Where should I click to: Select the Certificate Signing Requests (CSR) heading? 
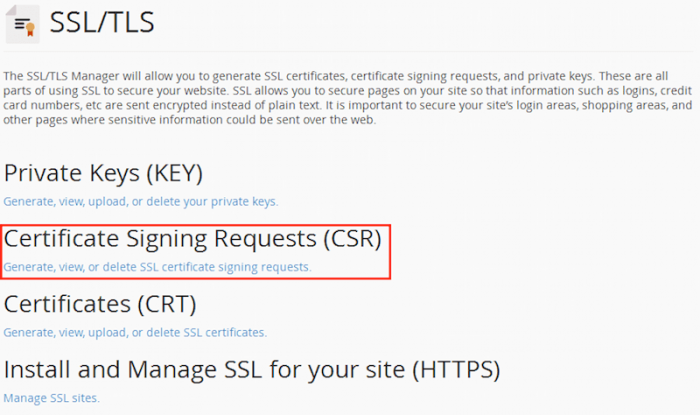click(193, 239)
